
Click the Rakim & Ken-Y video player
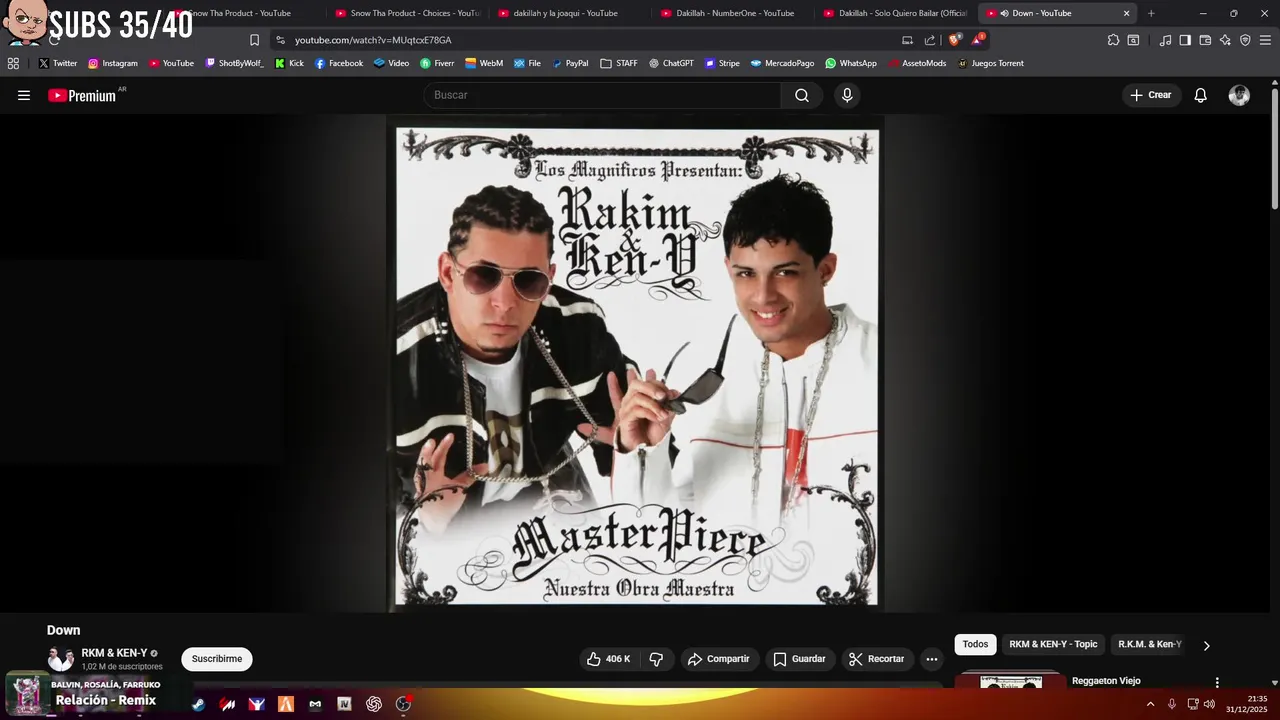(x=636, y=364)
